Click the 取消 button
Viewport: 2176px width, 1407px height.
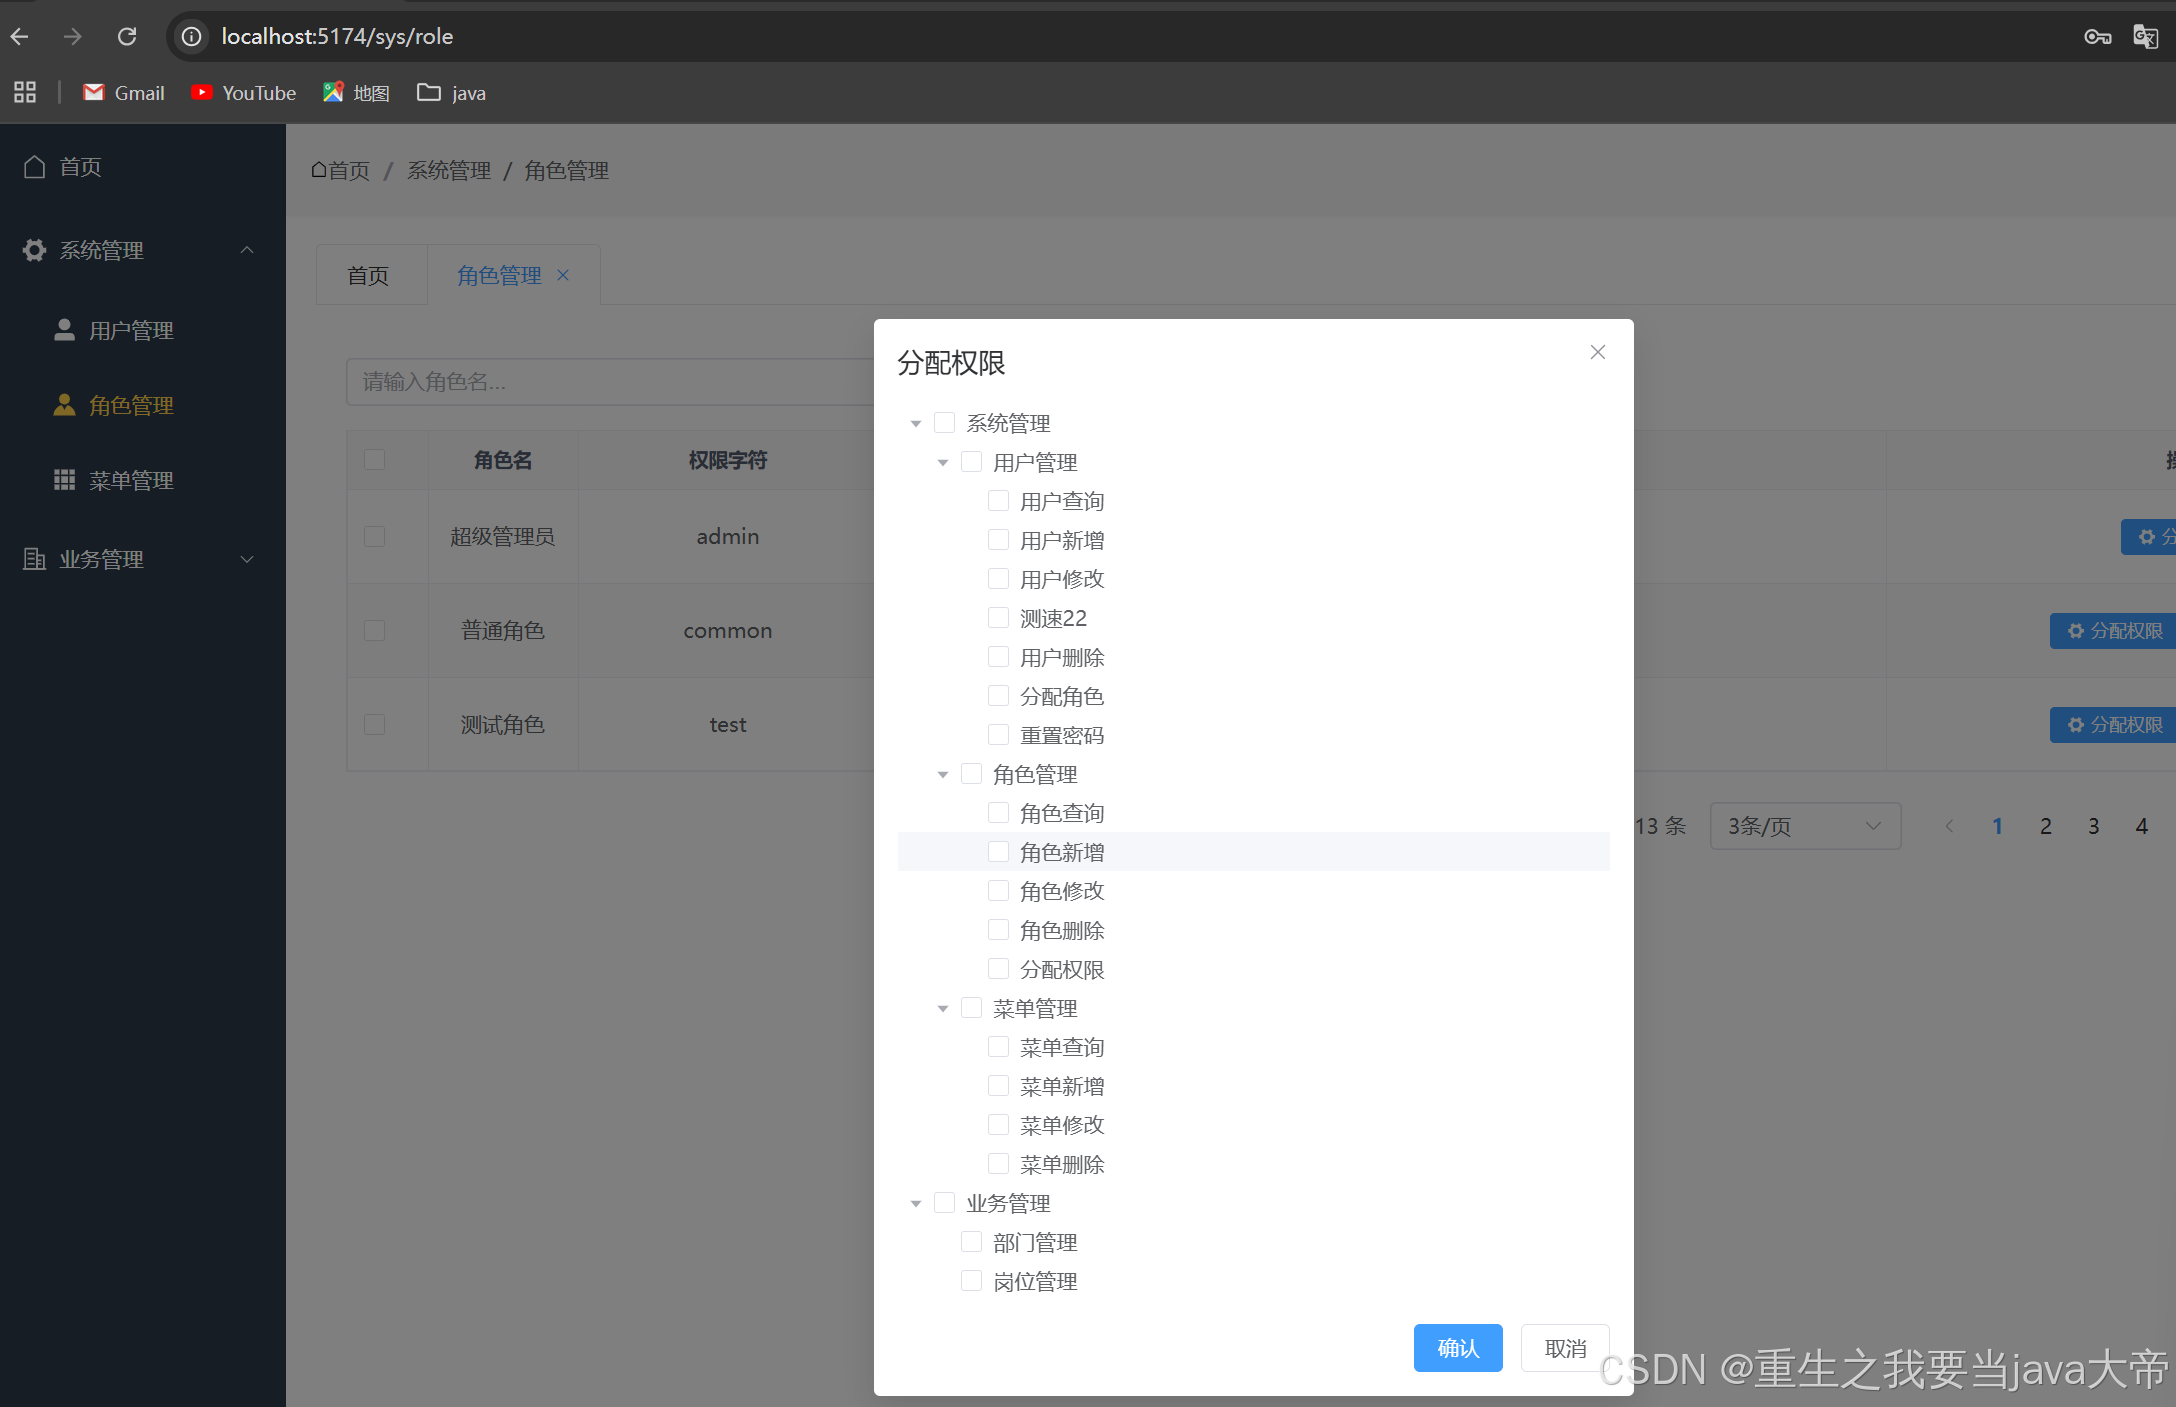tap(1564, 1348)
